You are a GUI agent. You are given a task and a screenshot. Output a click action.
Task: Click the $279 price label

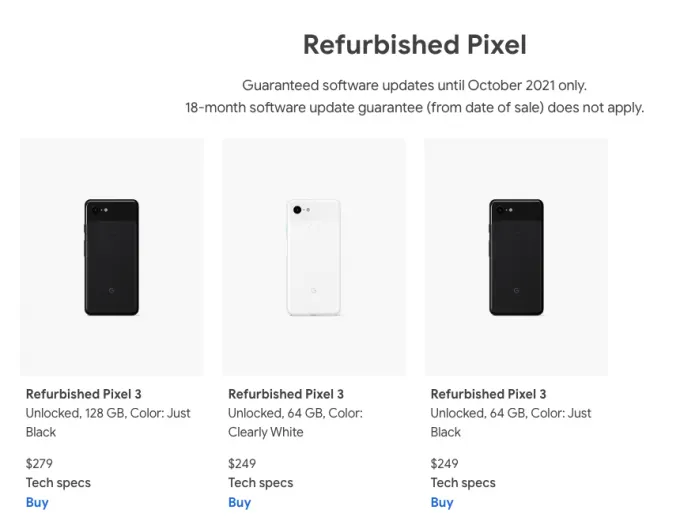click(39, 463)
